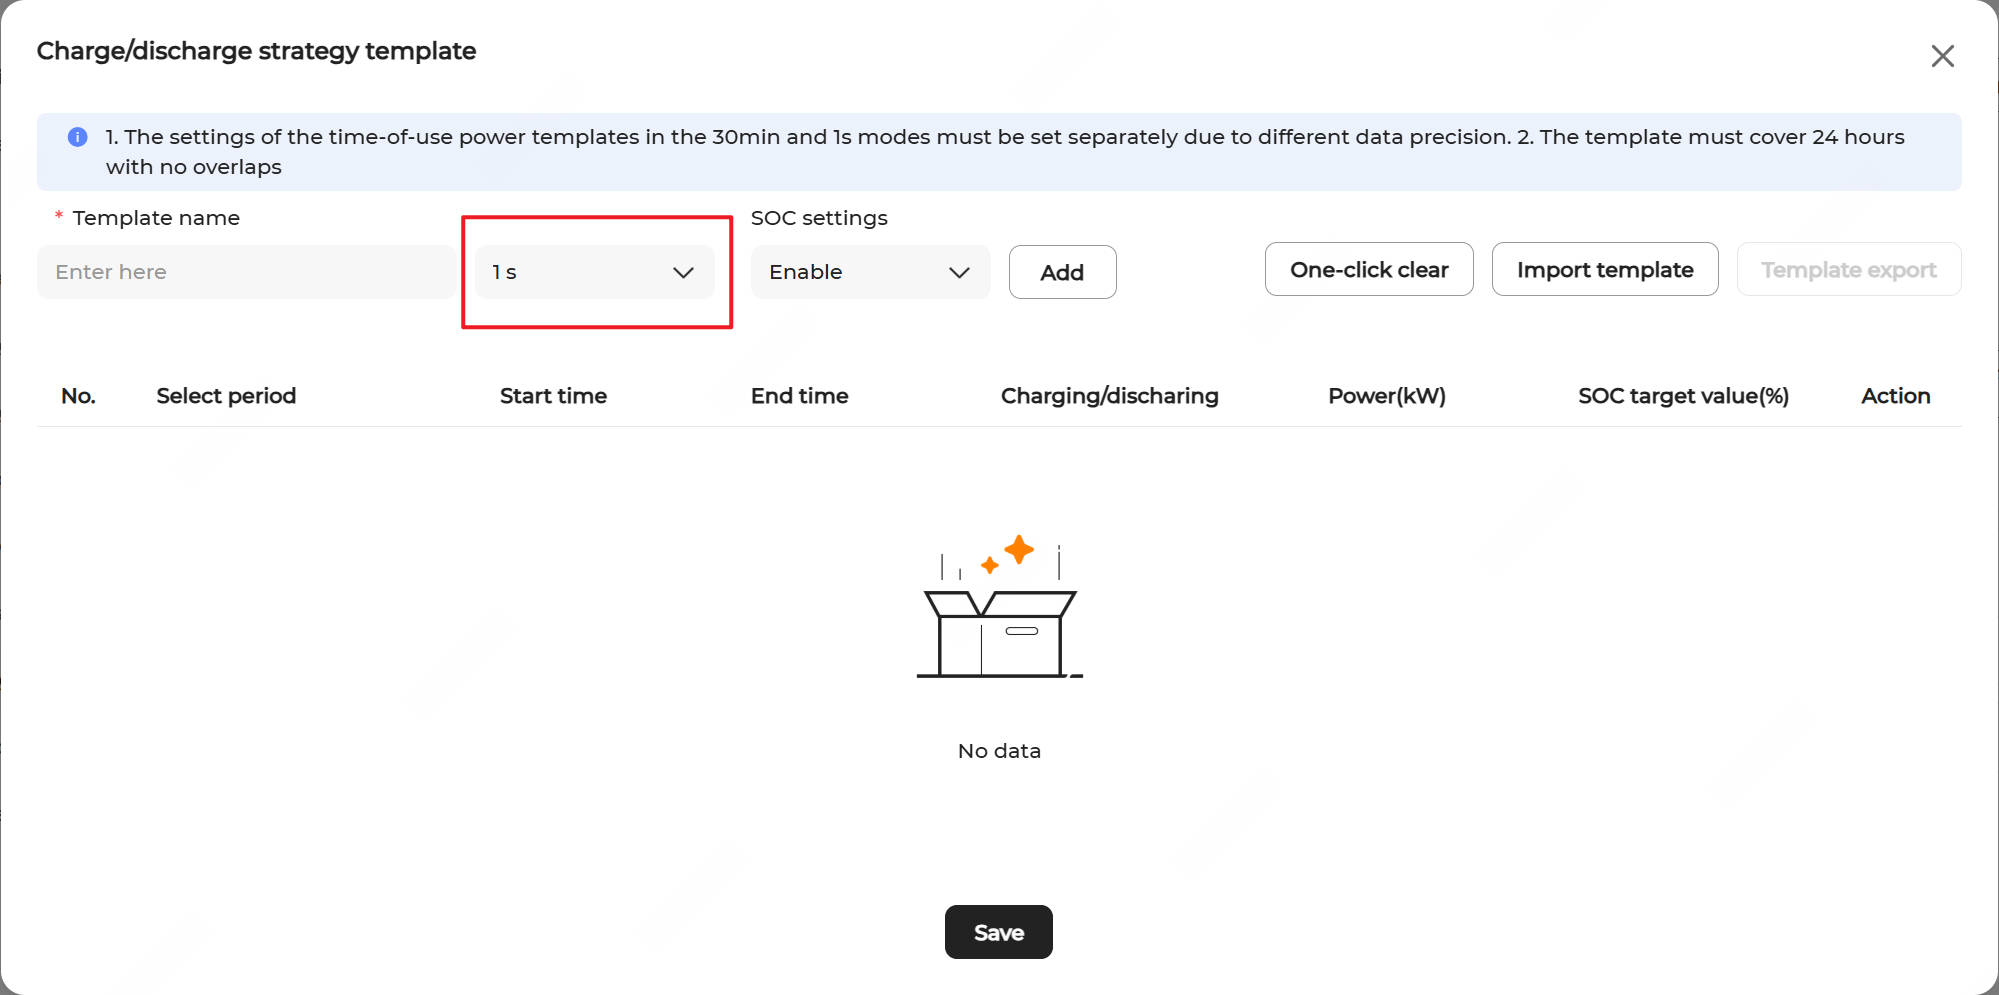Choose Import template

[x=1604, y=270]
